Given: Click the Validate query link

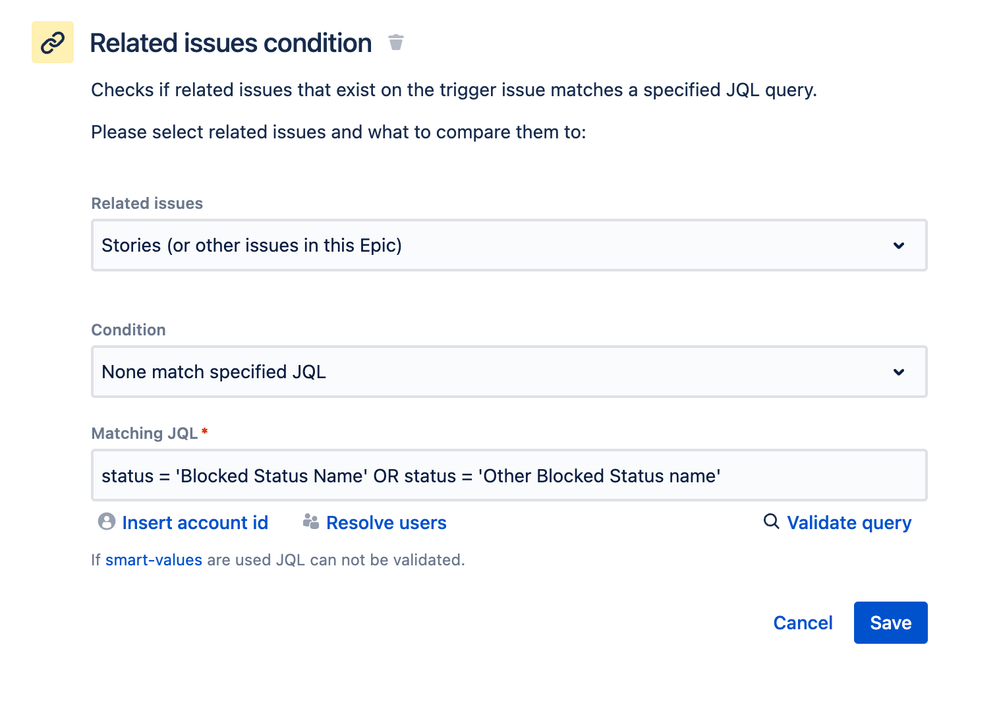Looking at the screenshot, I should pos(849,523).
